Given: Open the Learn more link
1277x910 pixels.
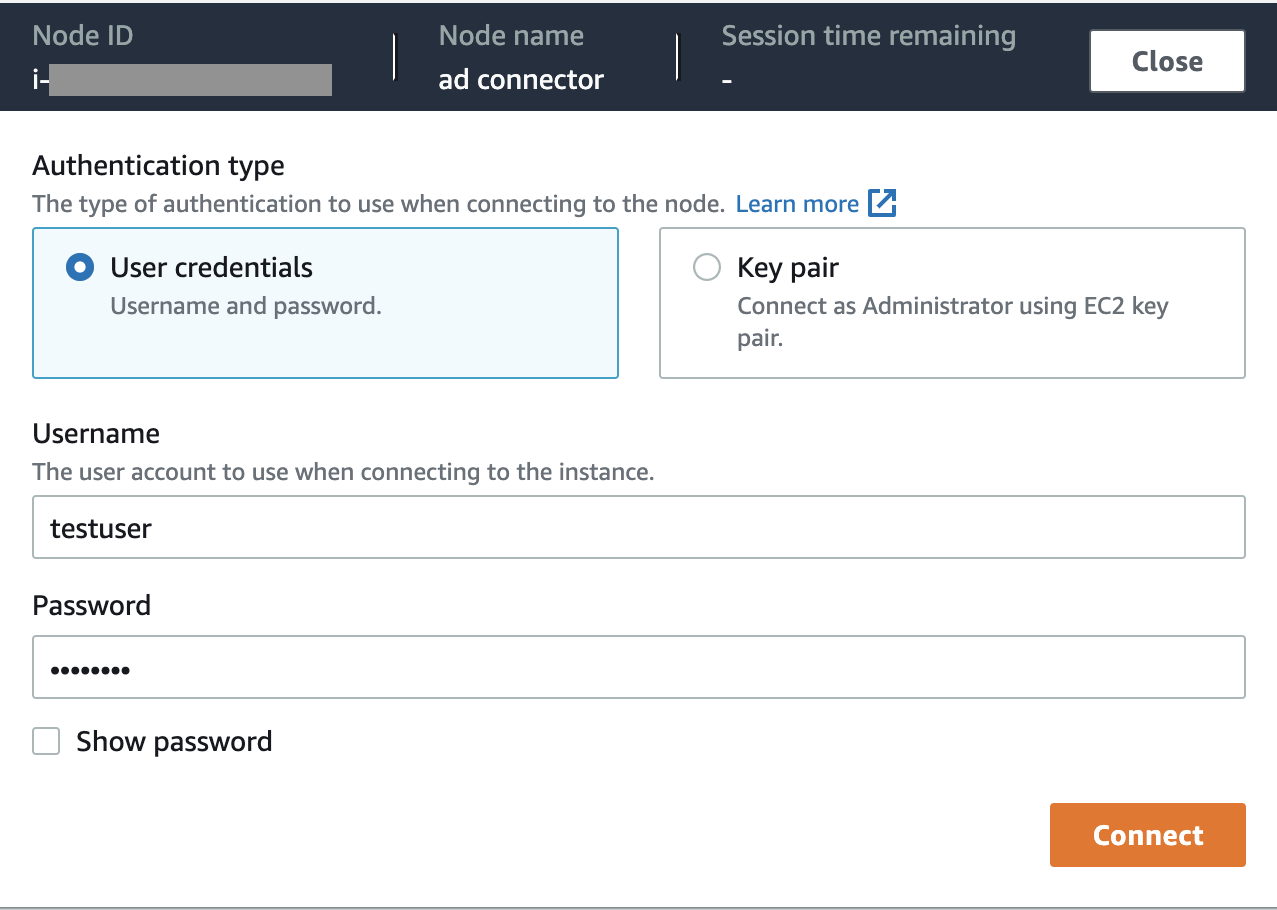Looking at the screenshot, I should 796,204.
